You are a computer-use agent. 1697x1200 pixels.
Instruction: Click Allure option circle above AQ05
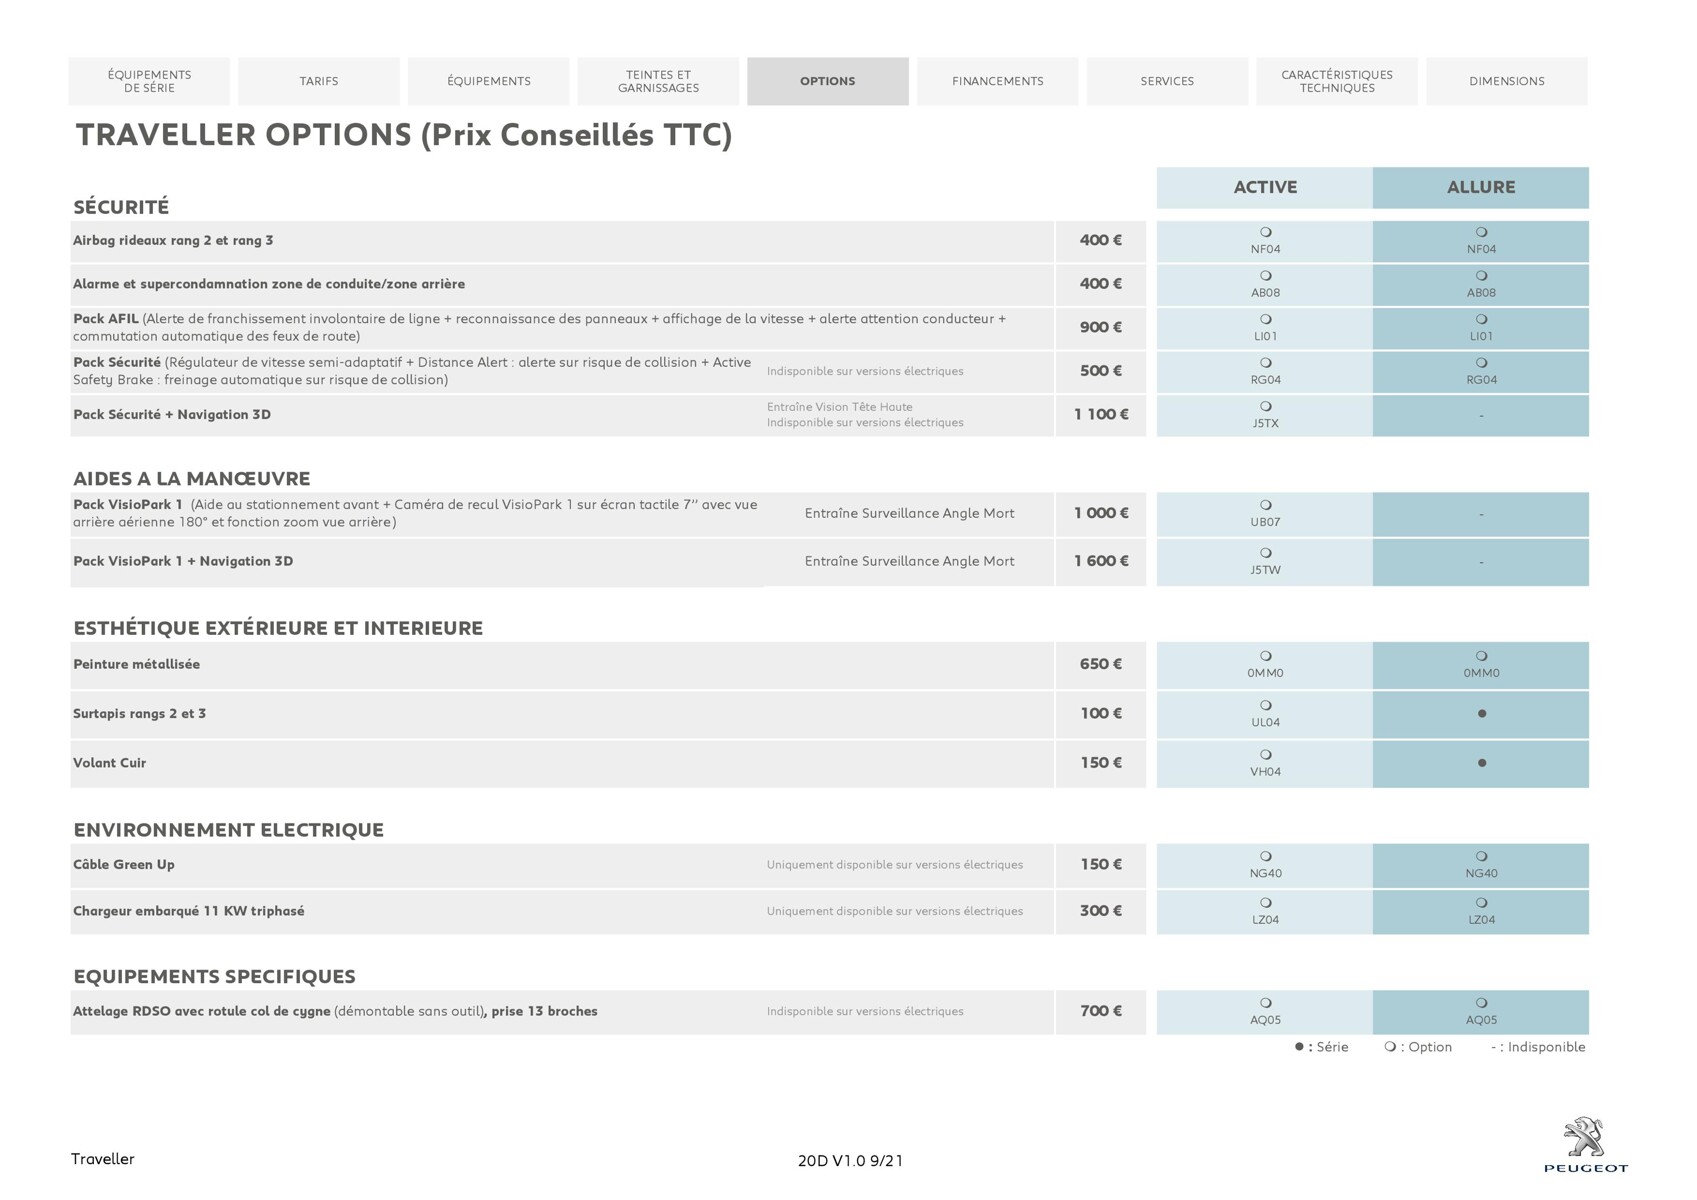coord(1481,1003)
